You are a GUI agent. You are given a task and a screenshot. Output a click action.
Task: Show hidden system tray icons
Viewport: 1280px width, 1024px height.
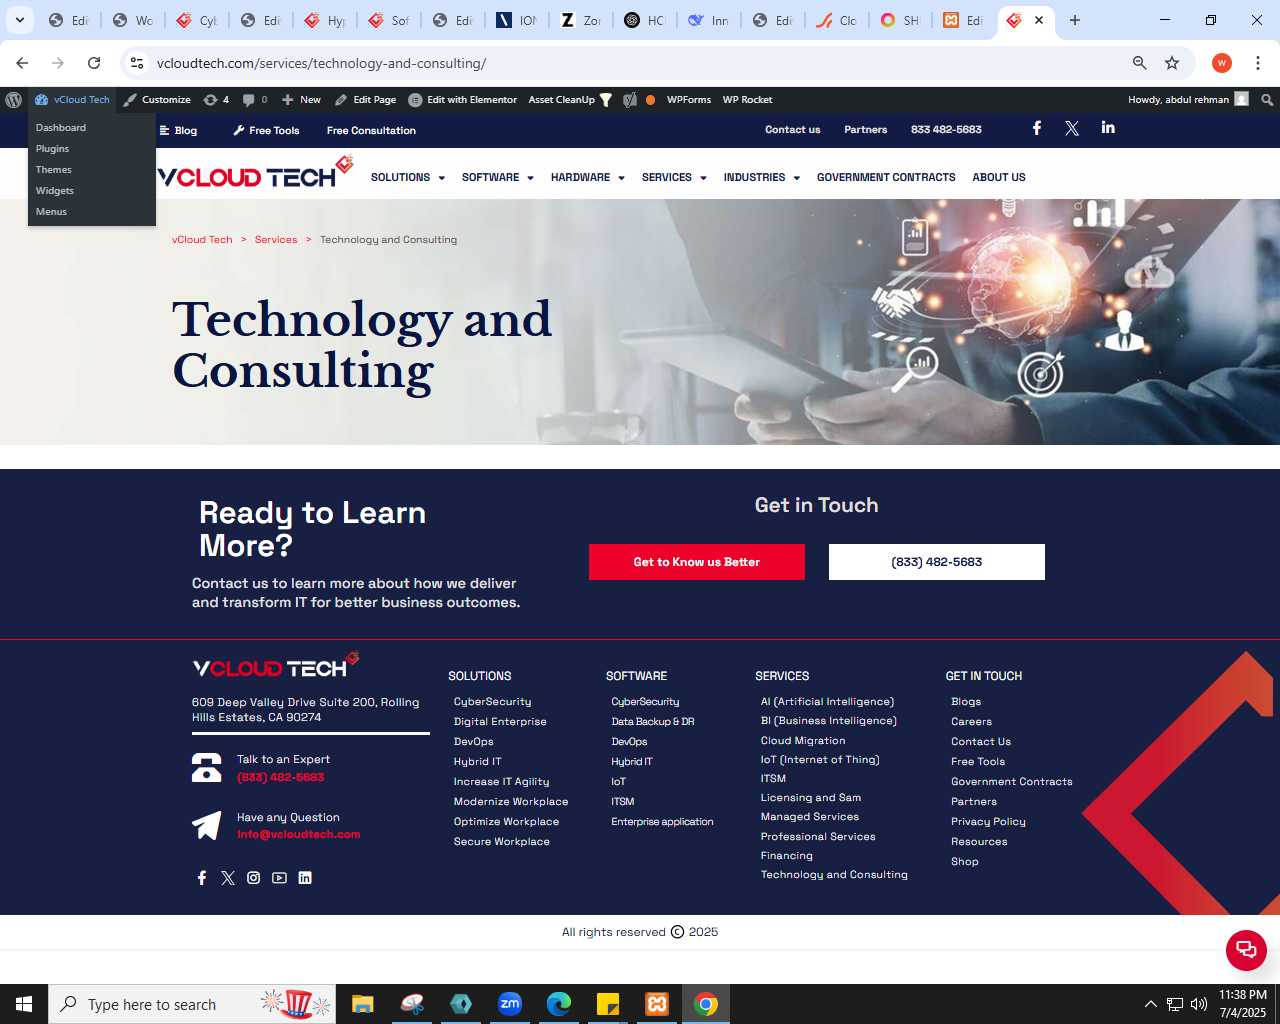(1151, 1004)
